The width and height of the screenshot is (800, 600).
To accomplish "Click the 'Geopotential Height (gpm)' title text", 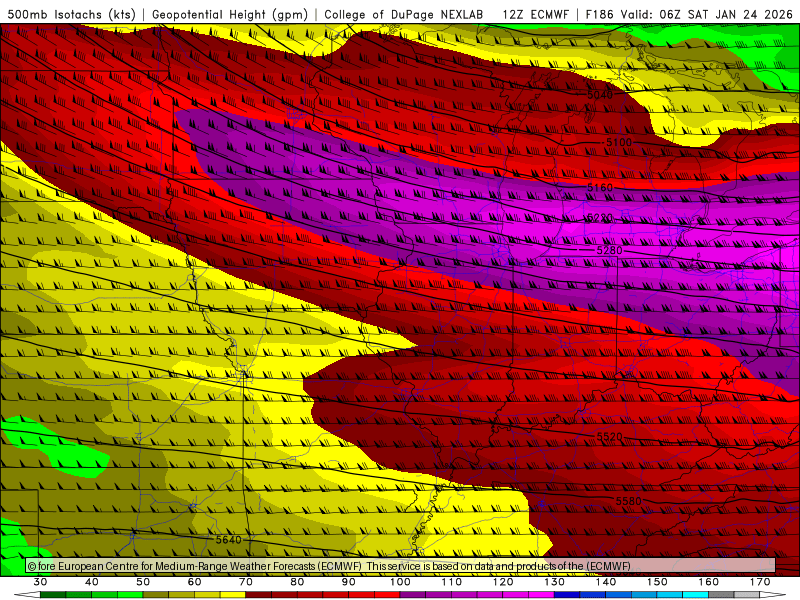I will 230,14.
